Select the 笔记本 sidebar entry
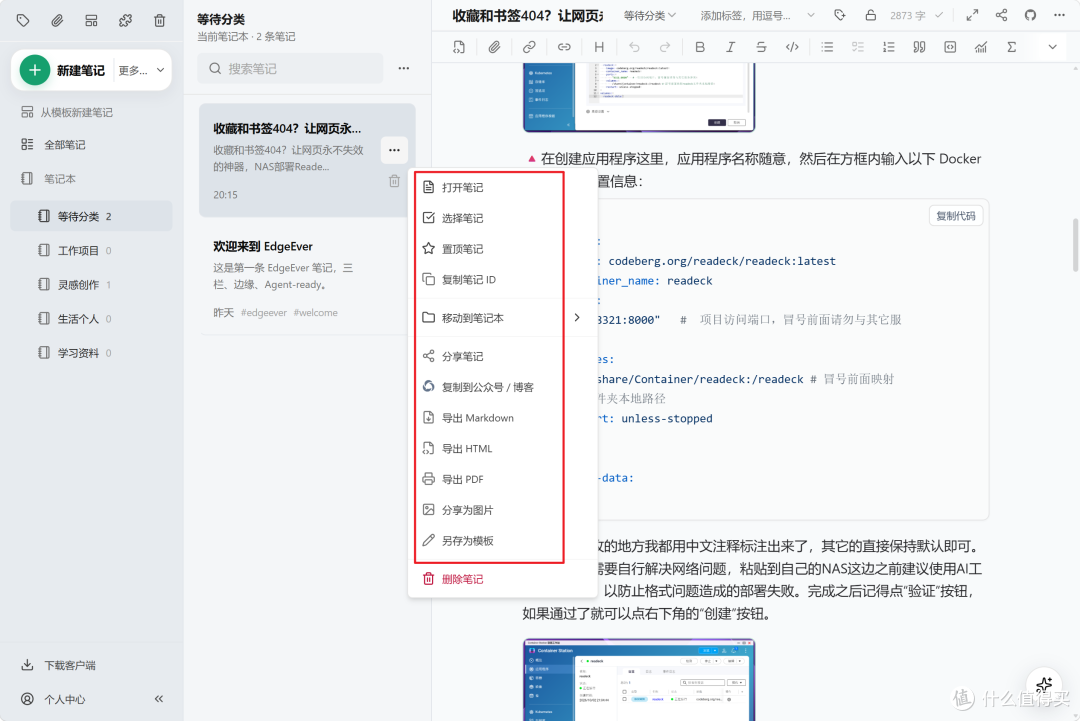This screenshot has width=1080, height=721. 48,179
